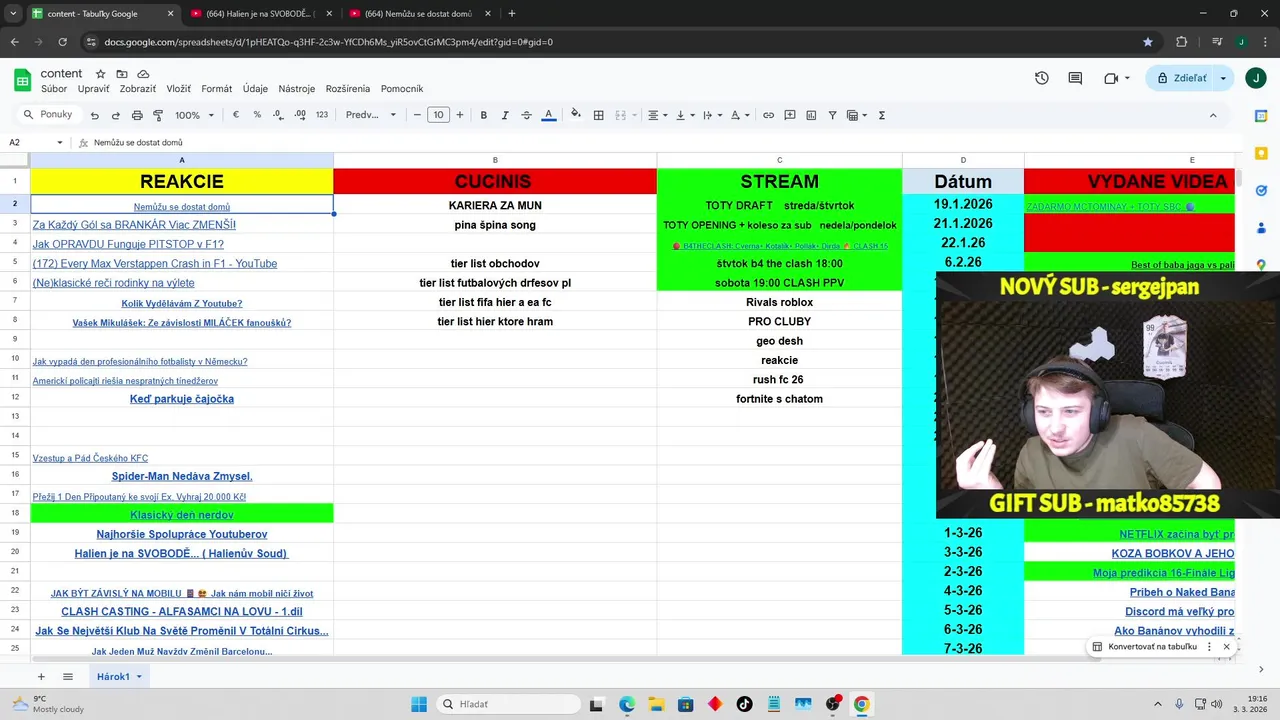Screen dimensions: 1280x720
Task: Click the Zdieľať share button
Action: pos(1182,78)
